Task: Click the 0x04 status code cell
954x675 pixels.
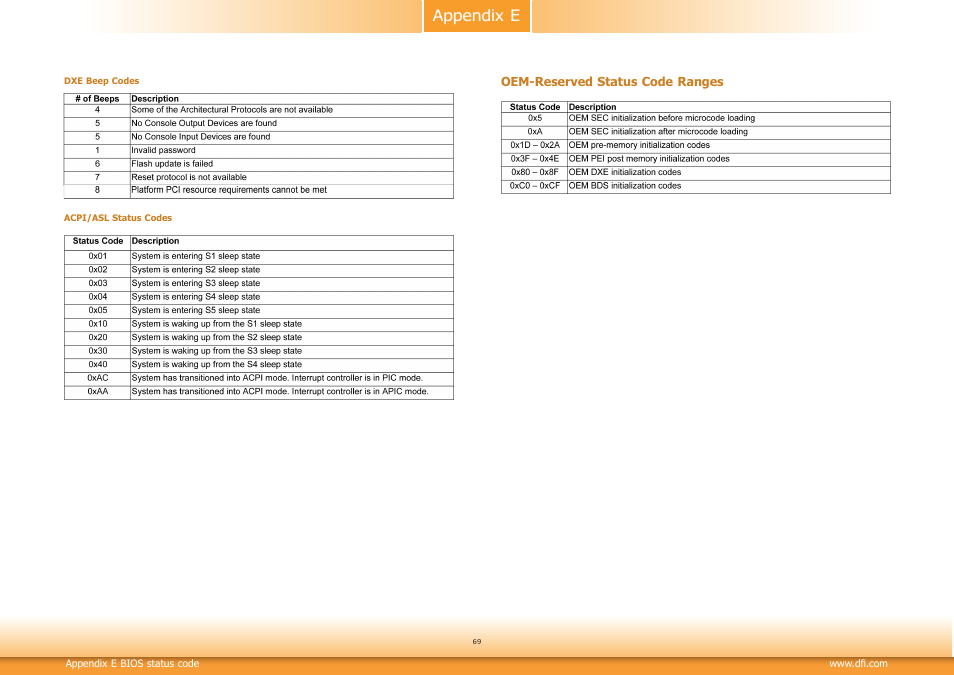Action: coord(97,297)
